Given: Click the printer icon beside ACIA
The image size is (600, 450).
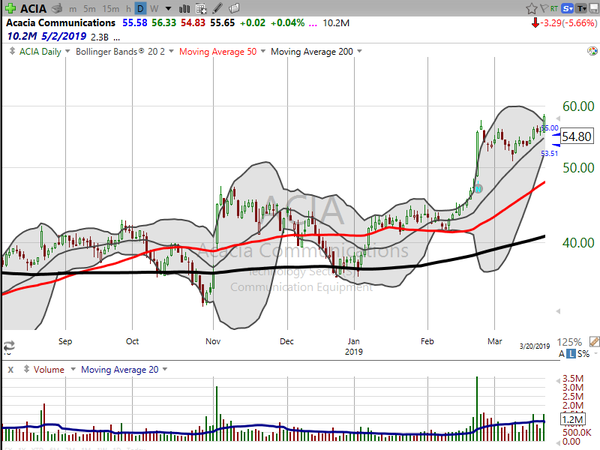Looking at the screenshot, I should (57, 8).
